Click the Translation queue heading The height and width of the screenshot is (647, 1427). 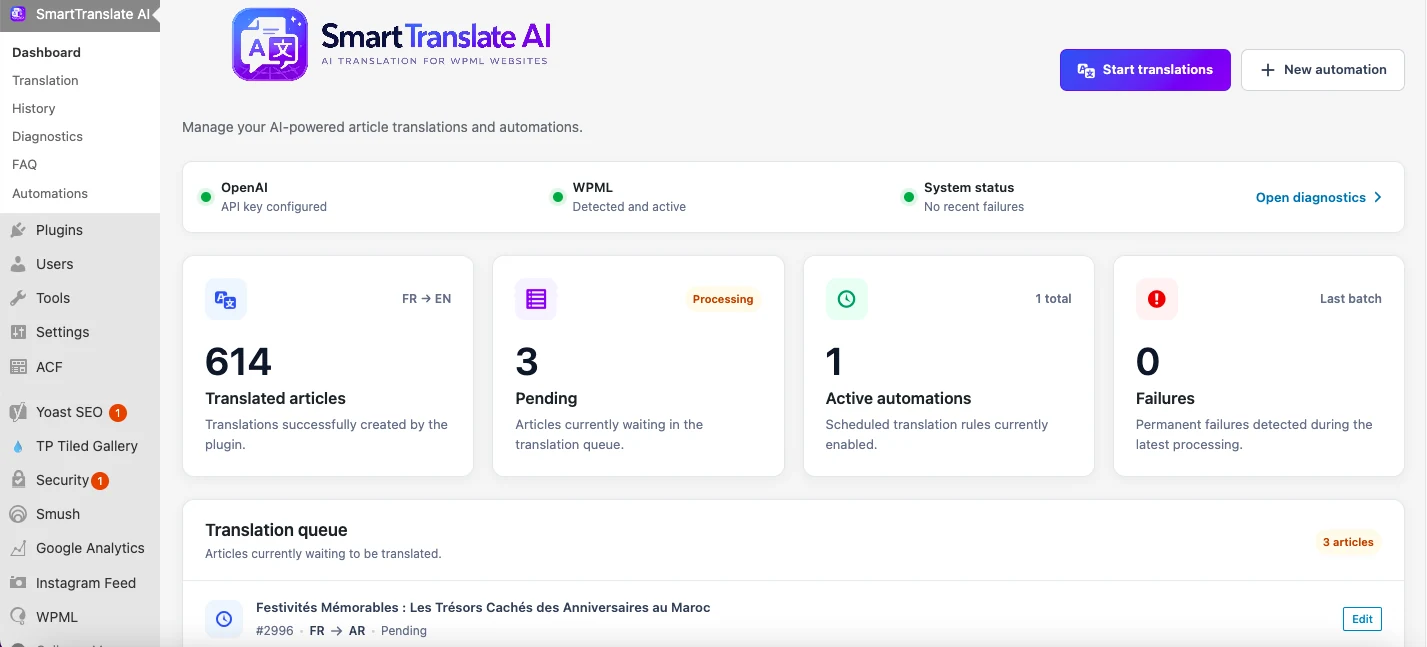[x=276, y=530]
